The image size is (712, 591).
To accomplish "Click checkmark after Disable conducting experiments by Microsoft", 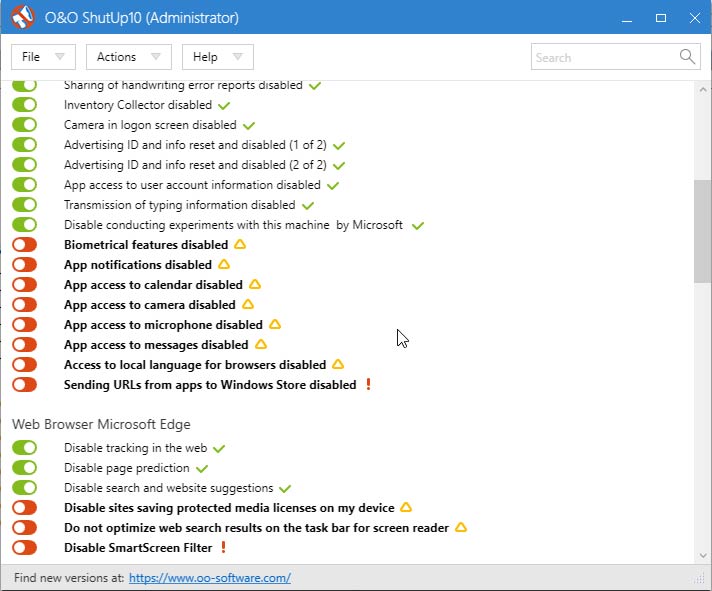I will [418, 226].
